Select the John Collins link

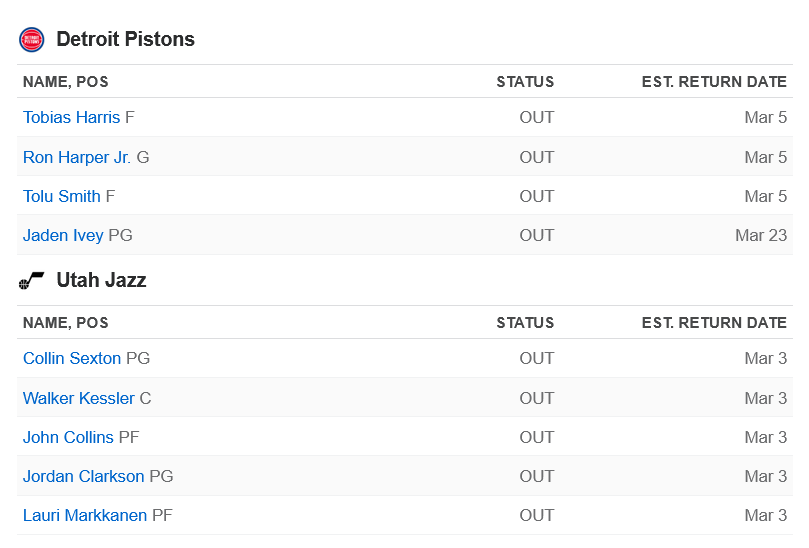(x=68, y=437)
